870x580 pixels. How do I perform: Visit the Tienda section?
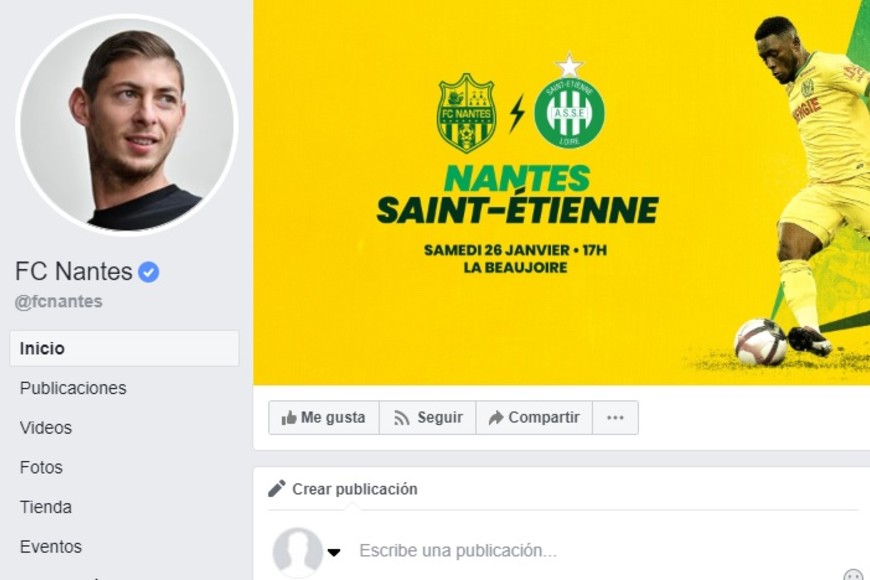[x=46, y=507]
